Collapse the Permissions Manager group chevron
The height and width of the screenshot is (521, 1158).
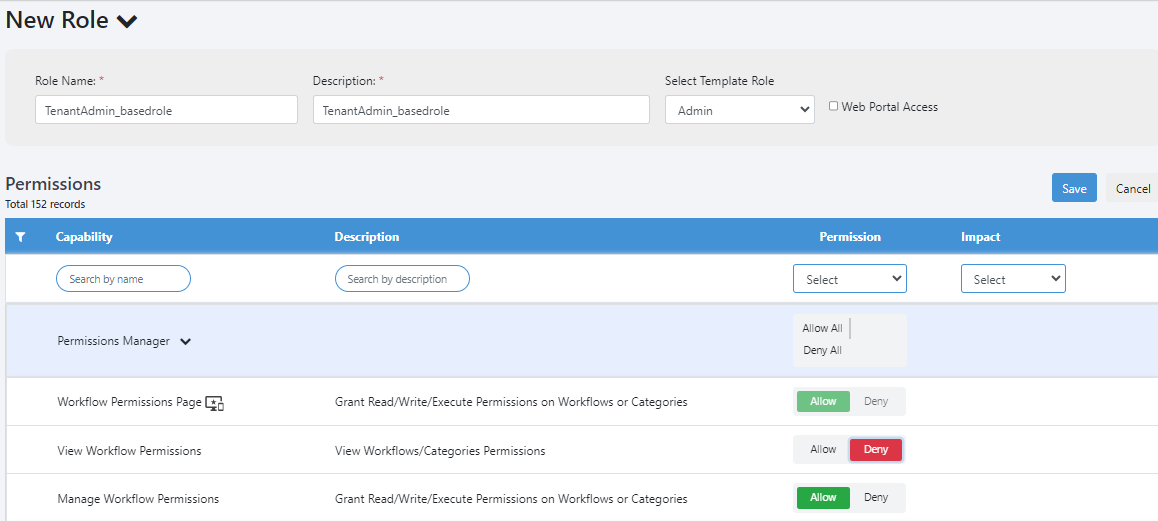[x=185, y=341]
